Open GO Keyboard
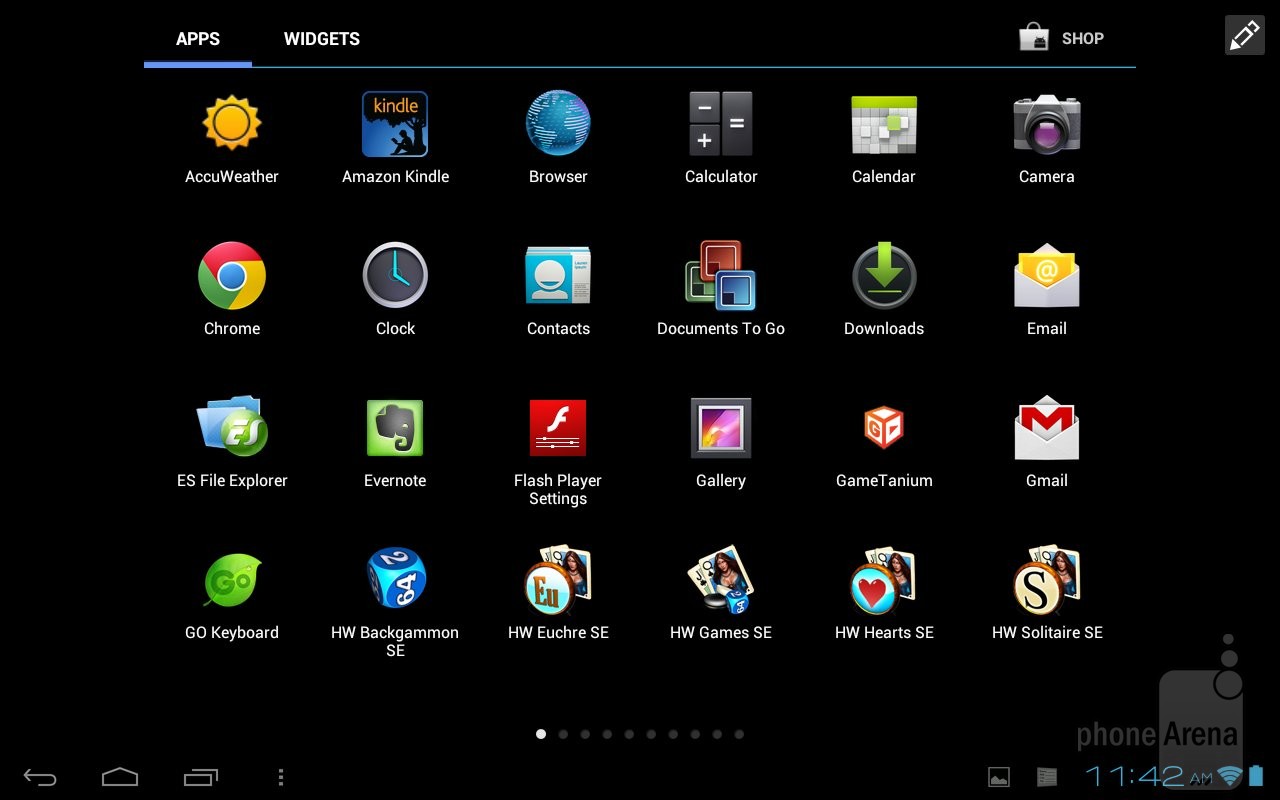 (x=232, y=580)
